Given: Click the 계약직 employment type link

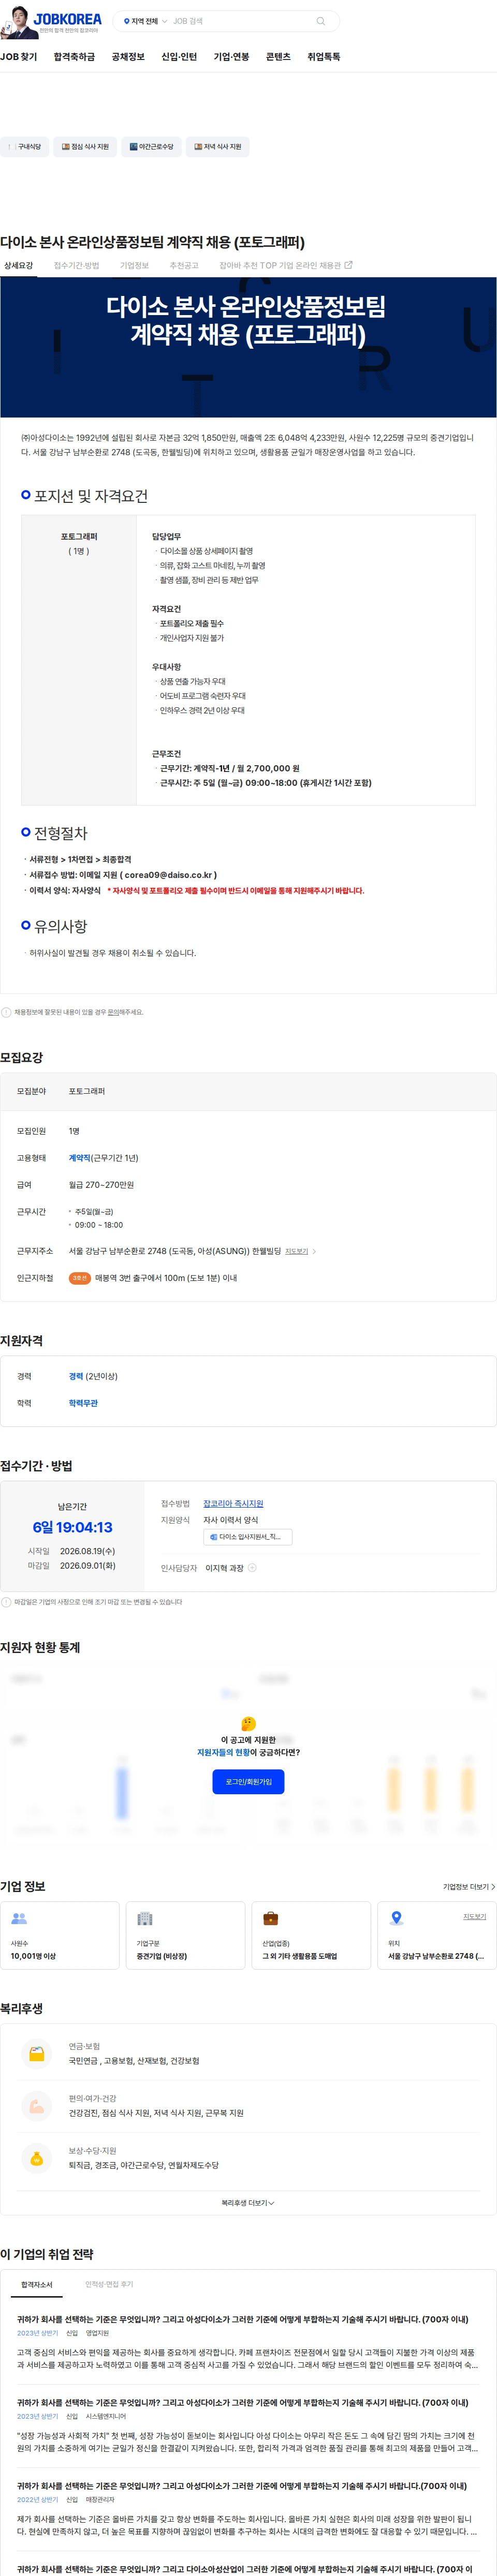Looking at the screenshot, I should (80, 1158).
